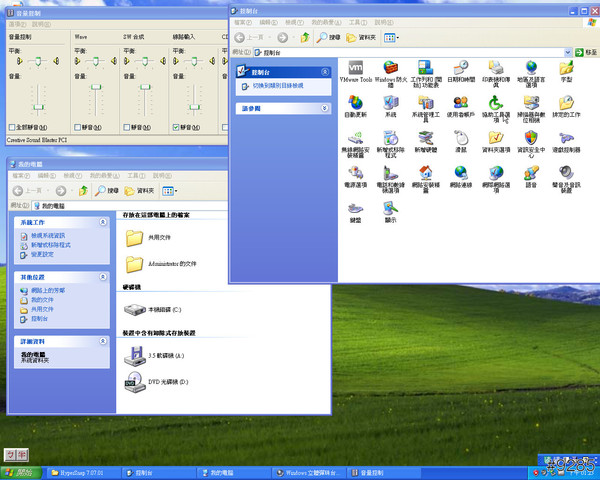Viewport: 600px width, 480px height.
Task: Open VMware Tools in Control Panel
Action: point(354,68)
